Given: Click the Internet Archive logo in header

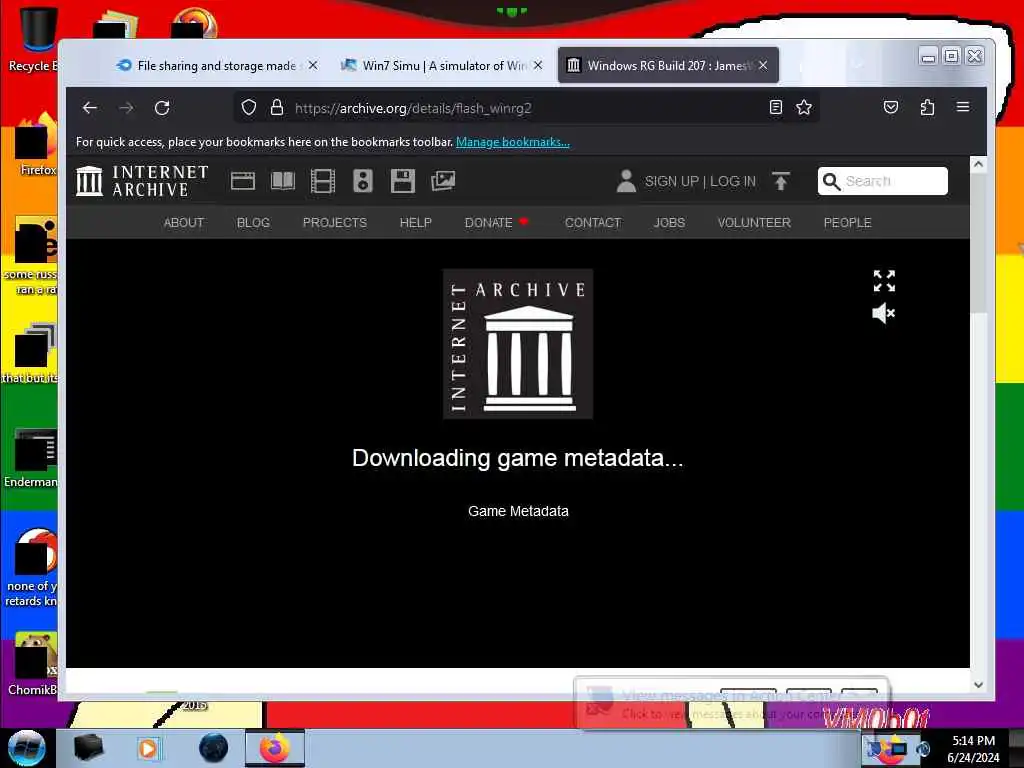Looking at the screenshot, I should (142, 181).
